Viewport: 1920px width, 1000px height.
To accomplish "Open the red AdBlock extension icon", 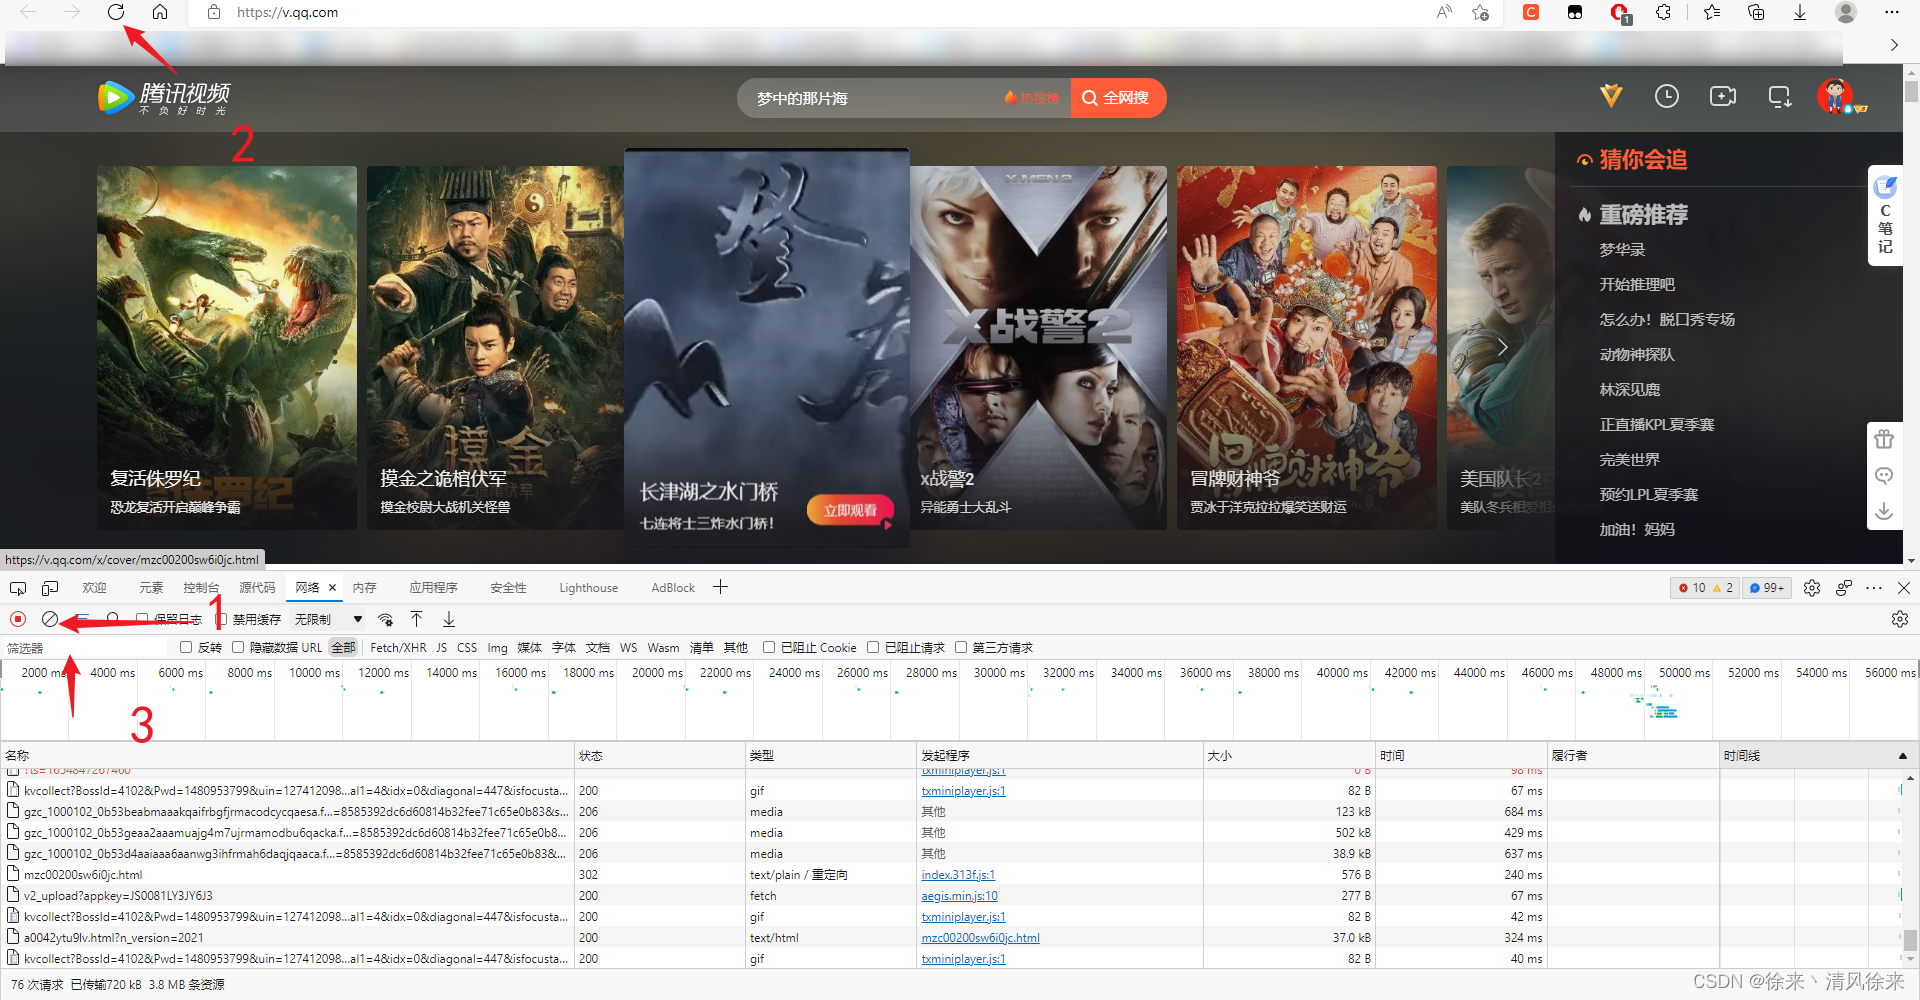I will (1620, 13).
